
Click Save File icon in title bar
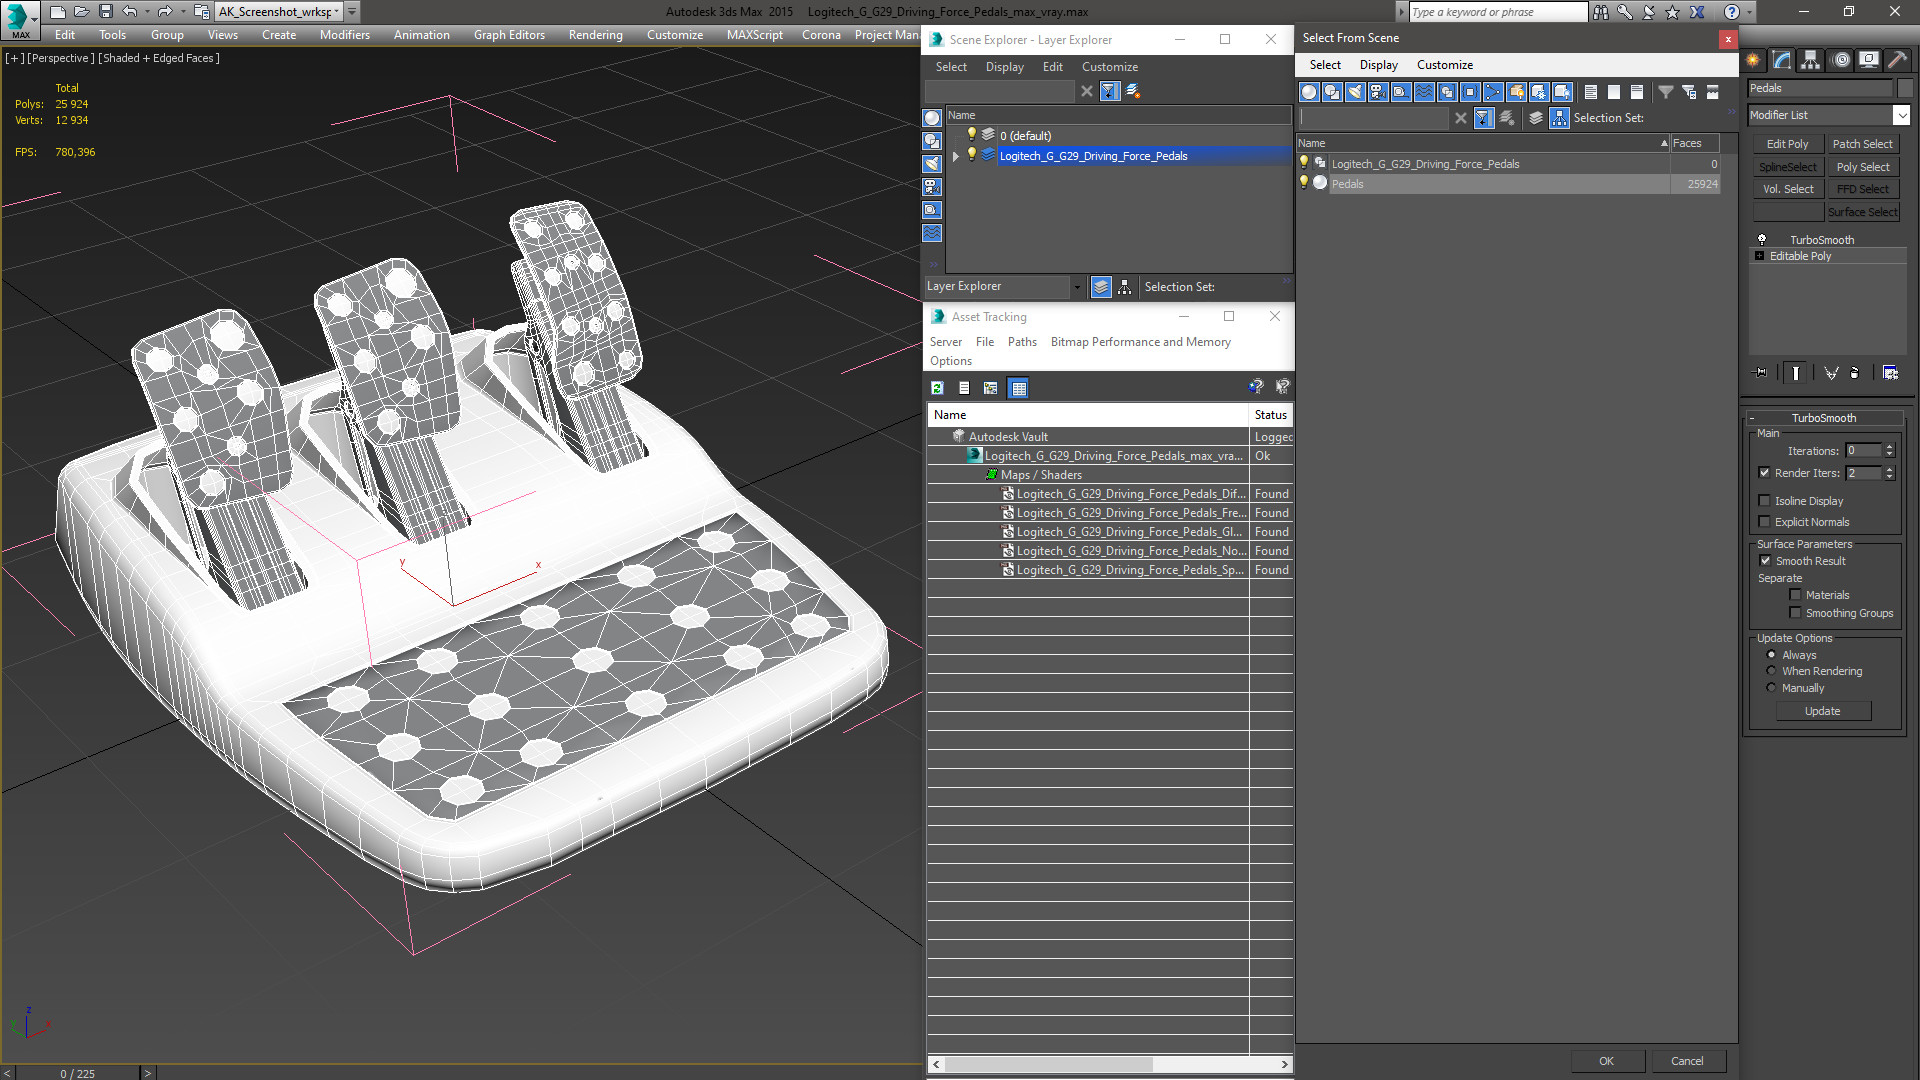point(105,12)
